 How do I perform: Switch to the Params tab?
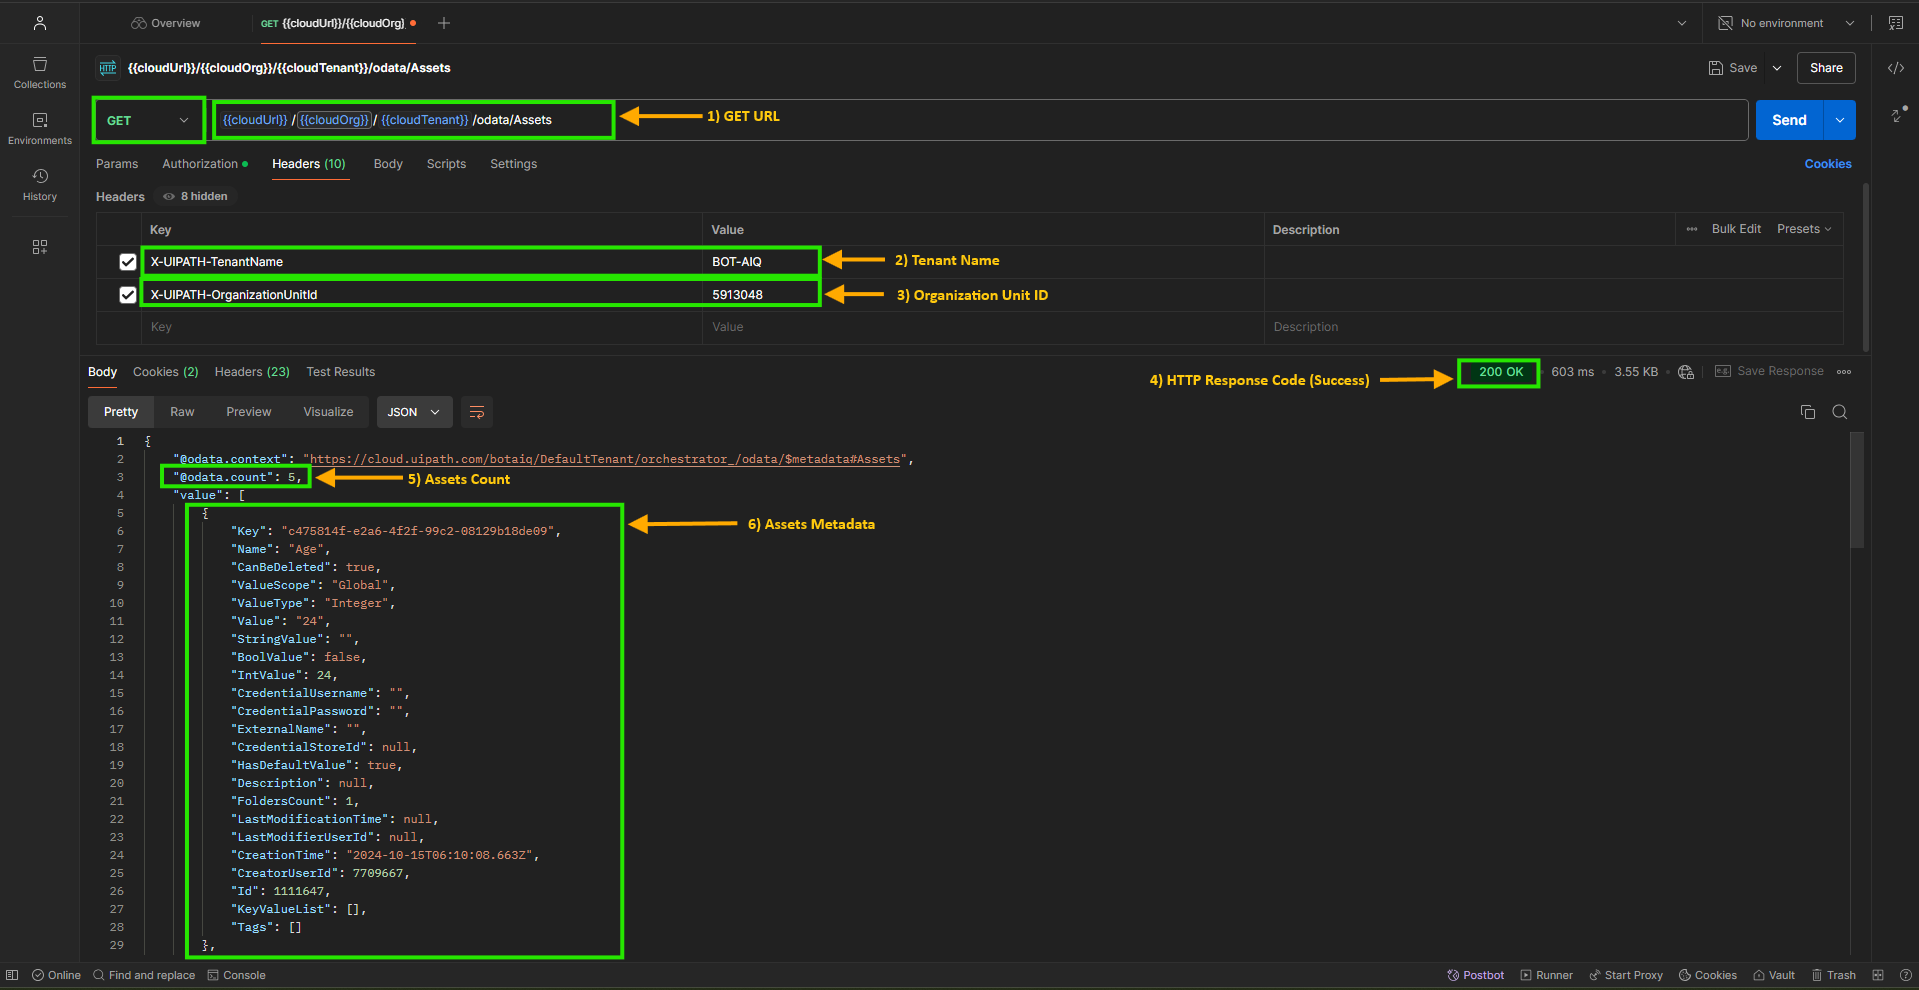117,164
